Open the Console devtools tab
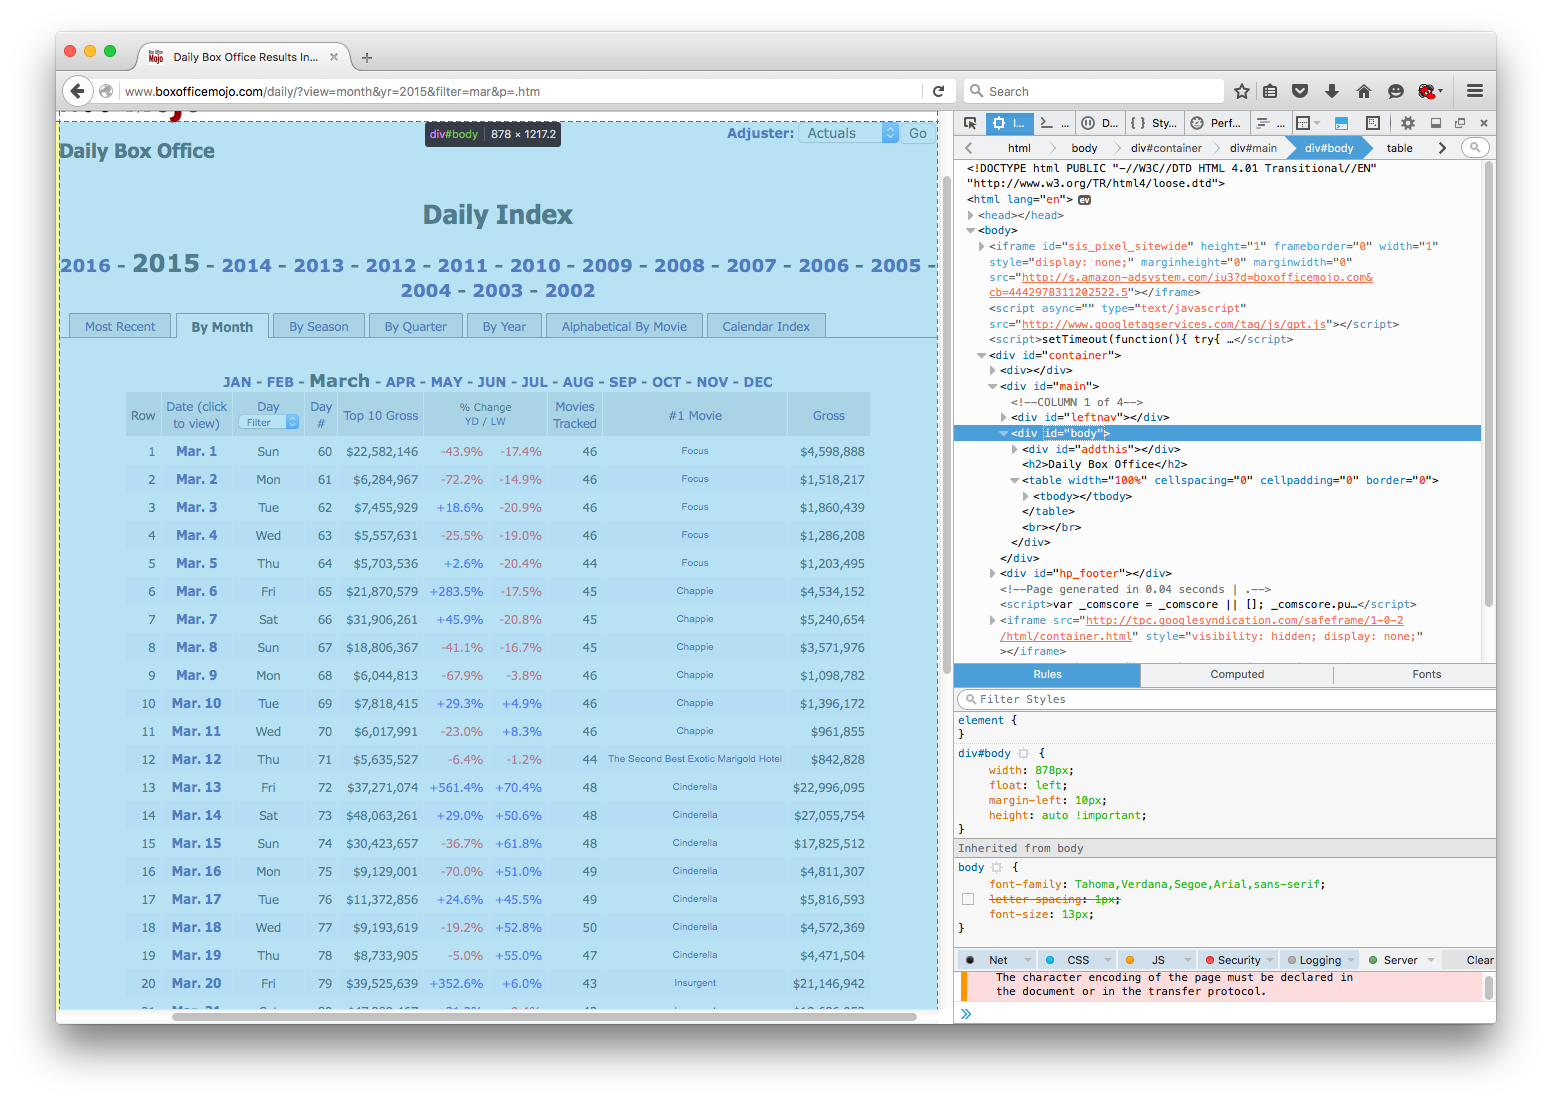Screen dimensions: 1552x1104 pos(1054,123)
